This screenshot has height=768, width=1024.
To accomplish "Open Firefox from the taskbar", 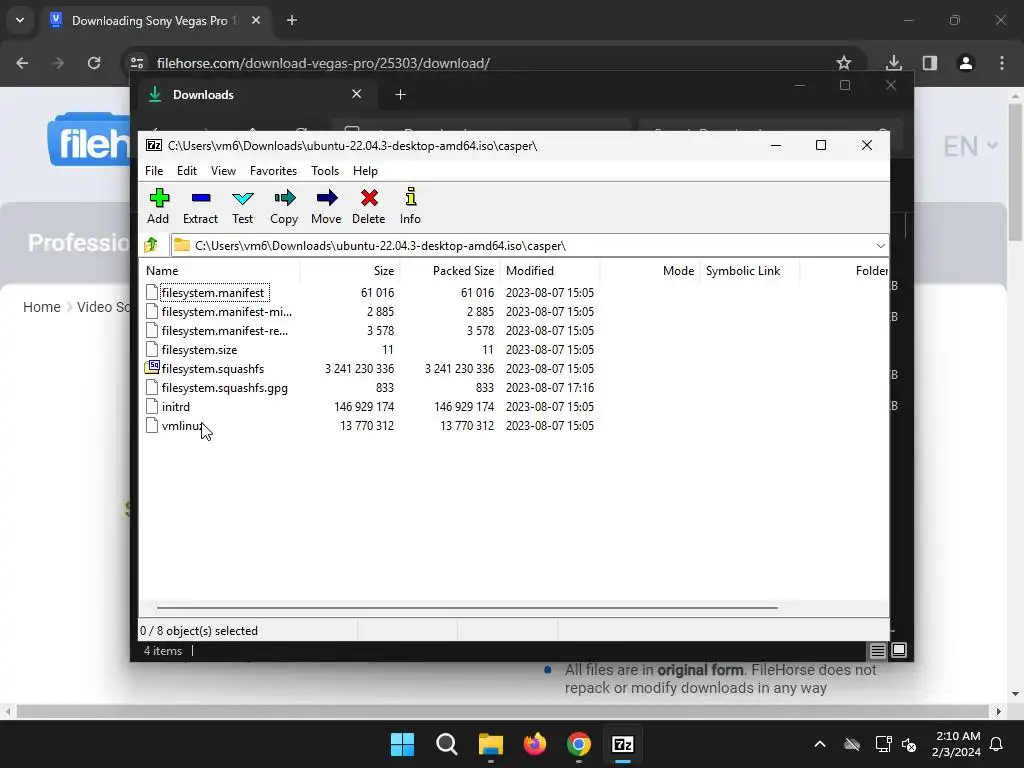I will pyautogui.click(x=535, y=744).
